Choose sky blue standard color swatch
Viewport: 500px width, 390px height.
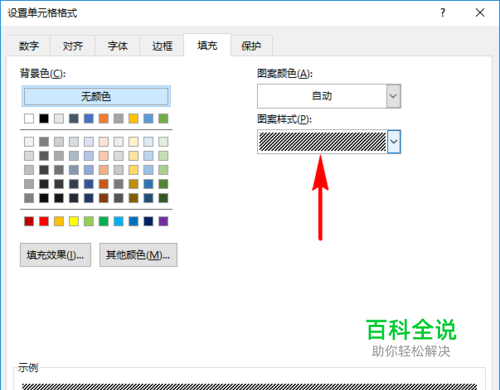coord(118,221)
